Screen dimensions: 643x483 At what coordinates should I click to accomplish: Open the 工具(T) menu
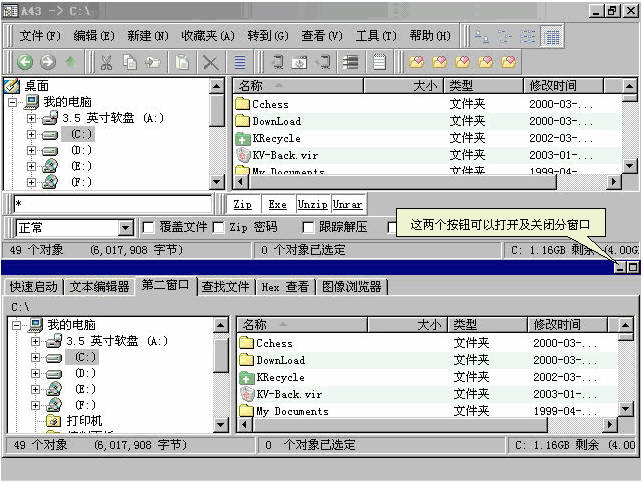tap(376, 36)
